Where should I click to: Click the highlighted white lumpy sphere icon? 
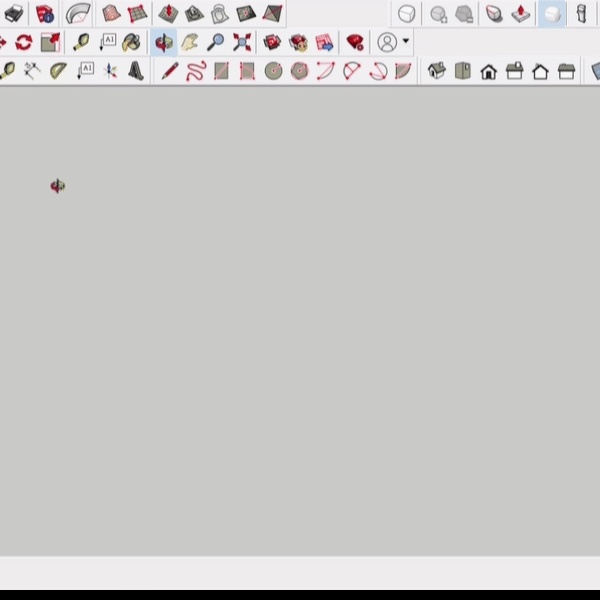tap(552, 14)
